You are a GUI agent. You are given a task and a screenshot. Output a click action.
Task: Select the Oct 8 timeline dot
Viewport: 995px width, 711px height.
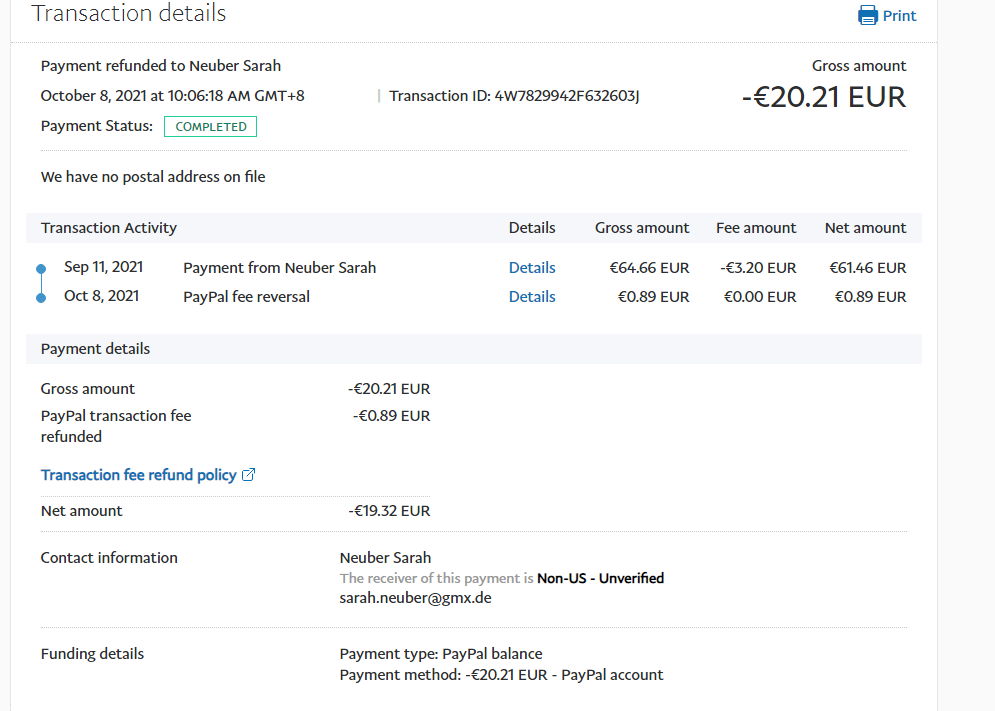tap(41, 298)
